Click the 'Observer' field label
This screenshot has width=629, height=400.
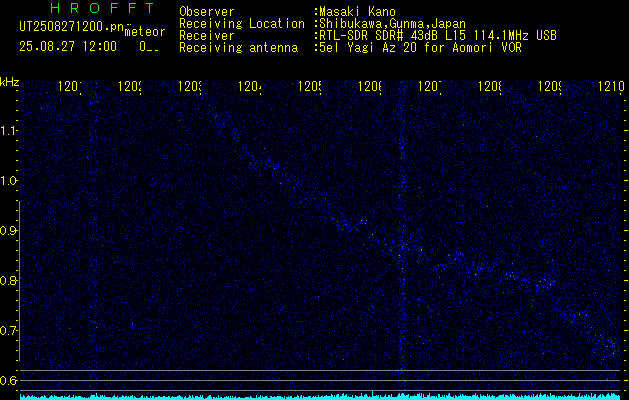tap(207, 12)
